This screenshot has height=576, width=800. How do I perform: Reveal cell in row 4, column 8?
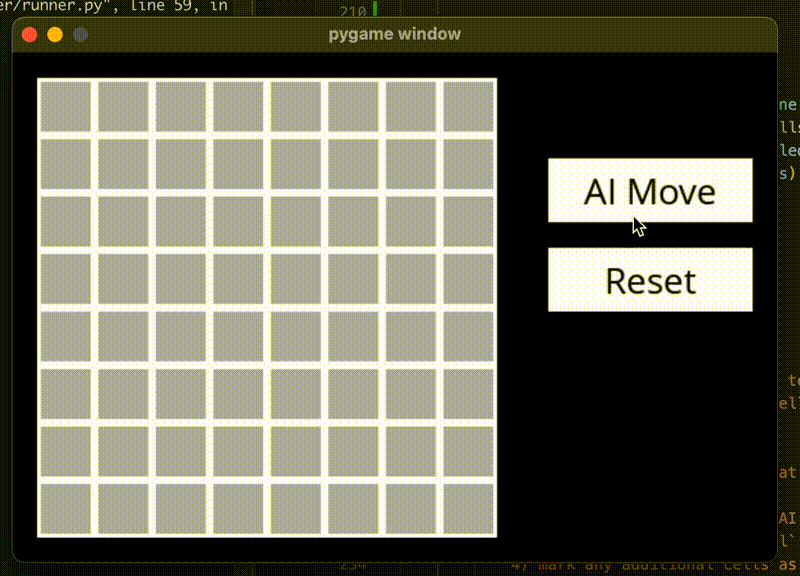[468, 279]
